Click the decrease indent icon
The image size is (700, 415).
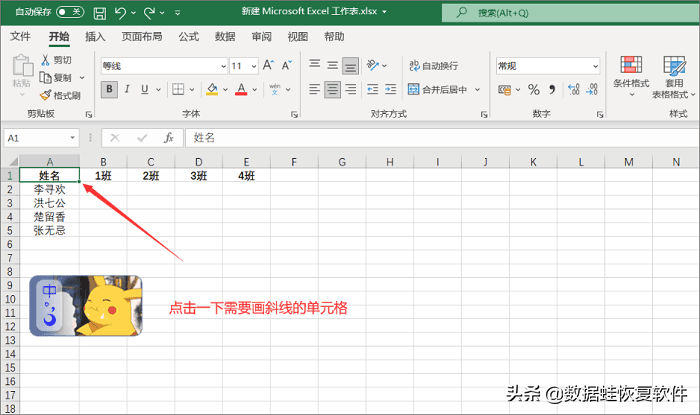(372, 89)
